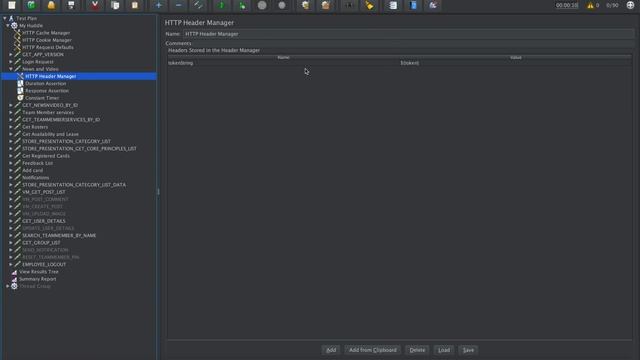Expand the EMPLOYEE_LOGOUT sampler
This screenshot has height=360, width=640.
click(x=11, y=264)
